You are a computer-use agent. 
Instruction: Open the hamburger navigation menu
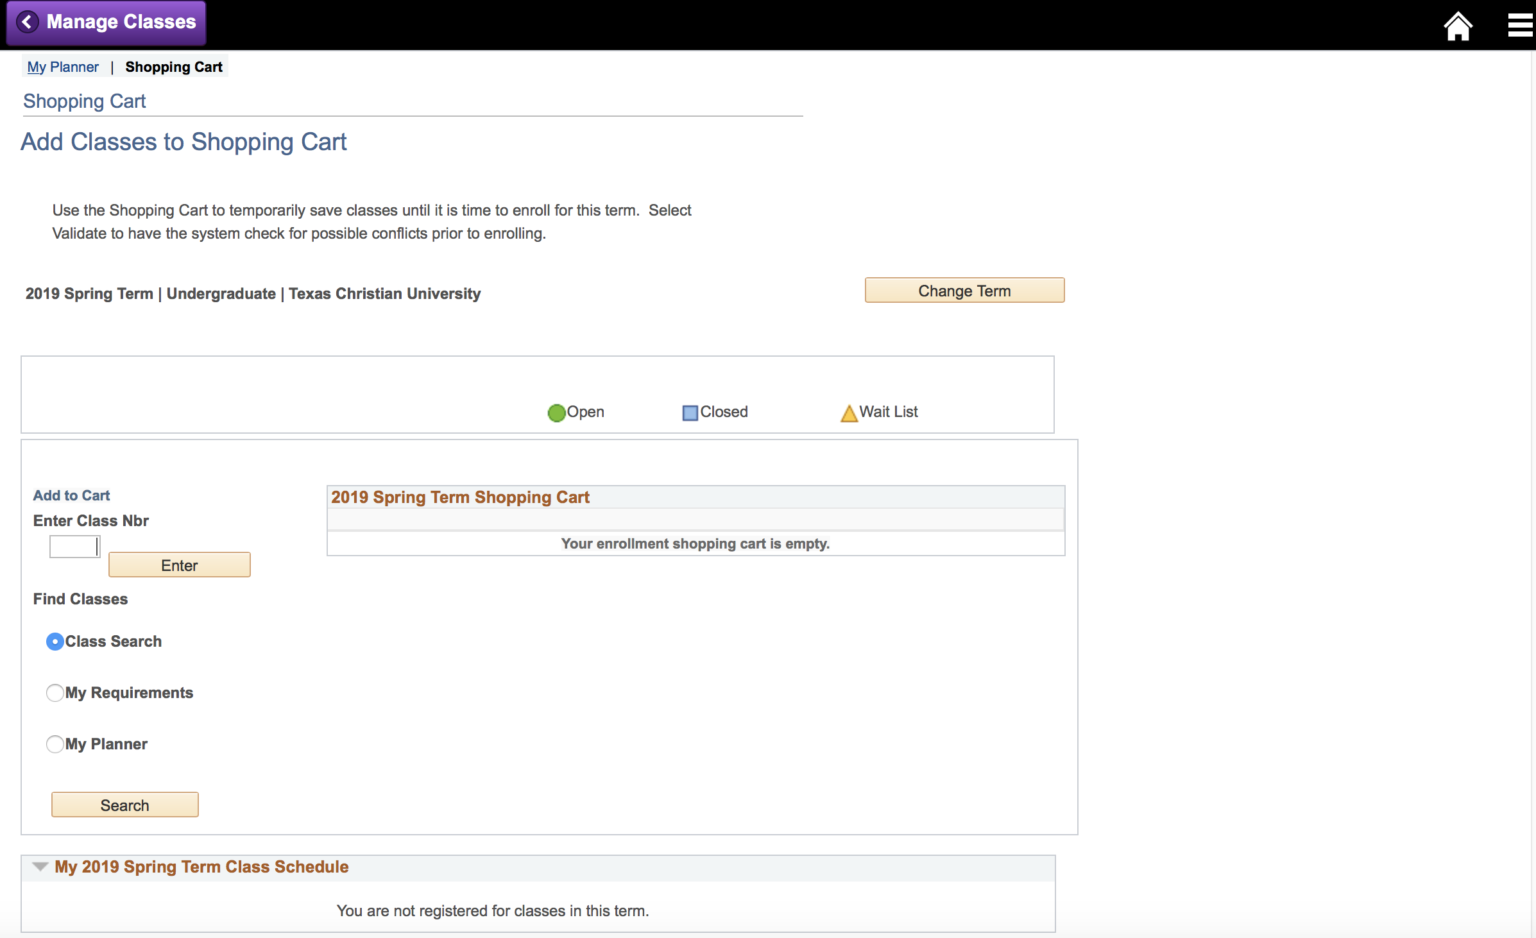point(1519,26)
